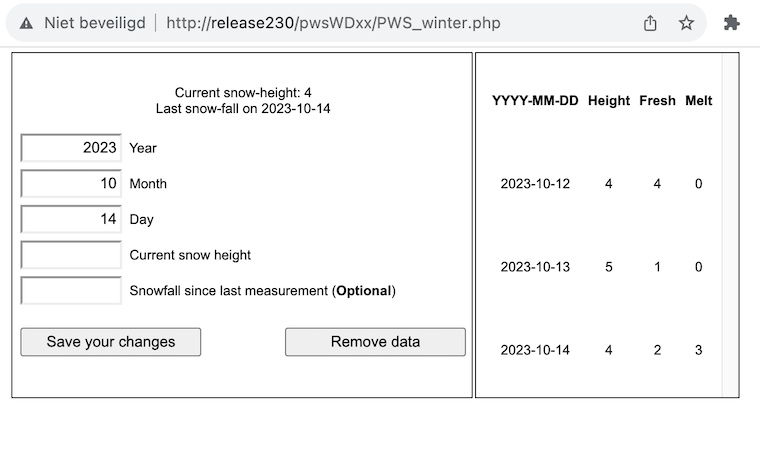Screen dimensions: 760x456
Task: Open the extensions puzzle piece icon
Action: click(731, 23)
